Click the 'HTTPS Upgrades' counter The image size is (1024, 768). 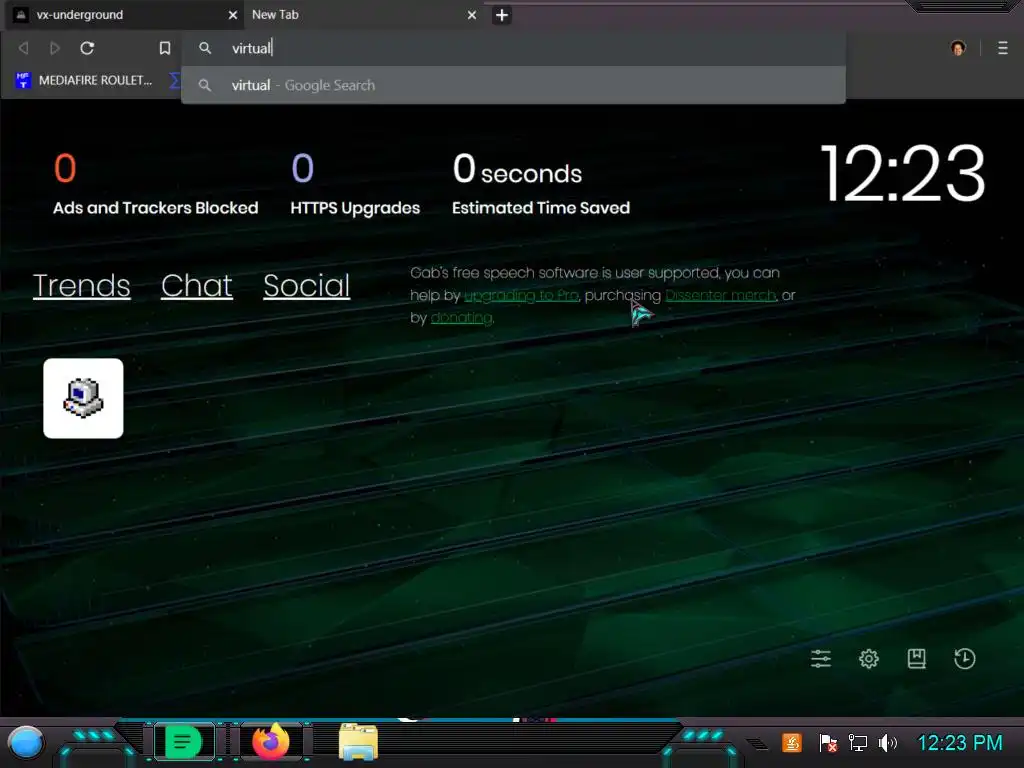tap(355, 185)
